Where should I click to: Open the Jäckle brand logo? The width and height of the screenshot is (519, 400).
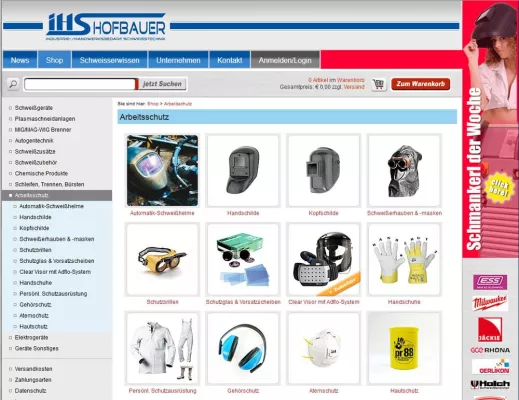pyautogui.click(x=490, y=329)
